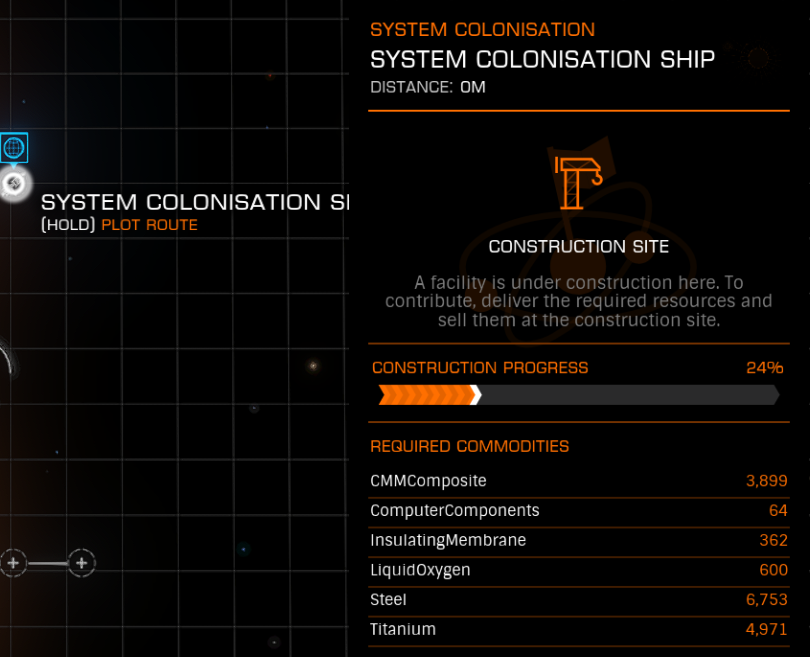Screen dimensions: 810x657
Task: Click the construction progress bar
Action: coord(578,396)
